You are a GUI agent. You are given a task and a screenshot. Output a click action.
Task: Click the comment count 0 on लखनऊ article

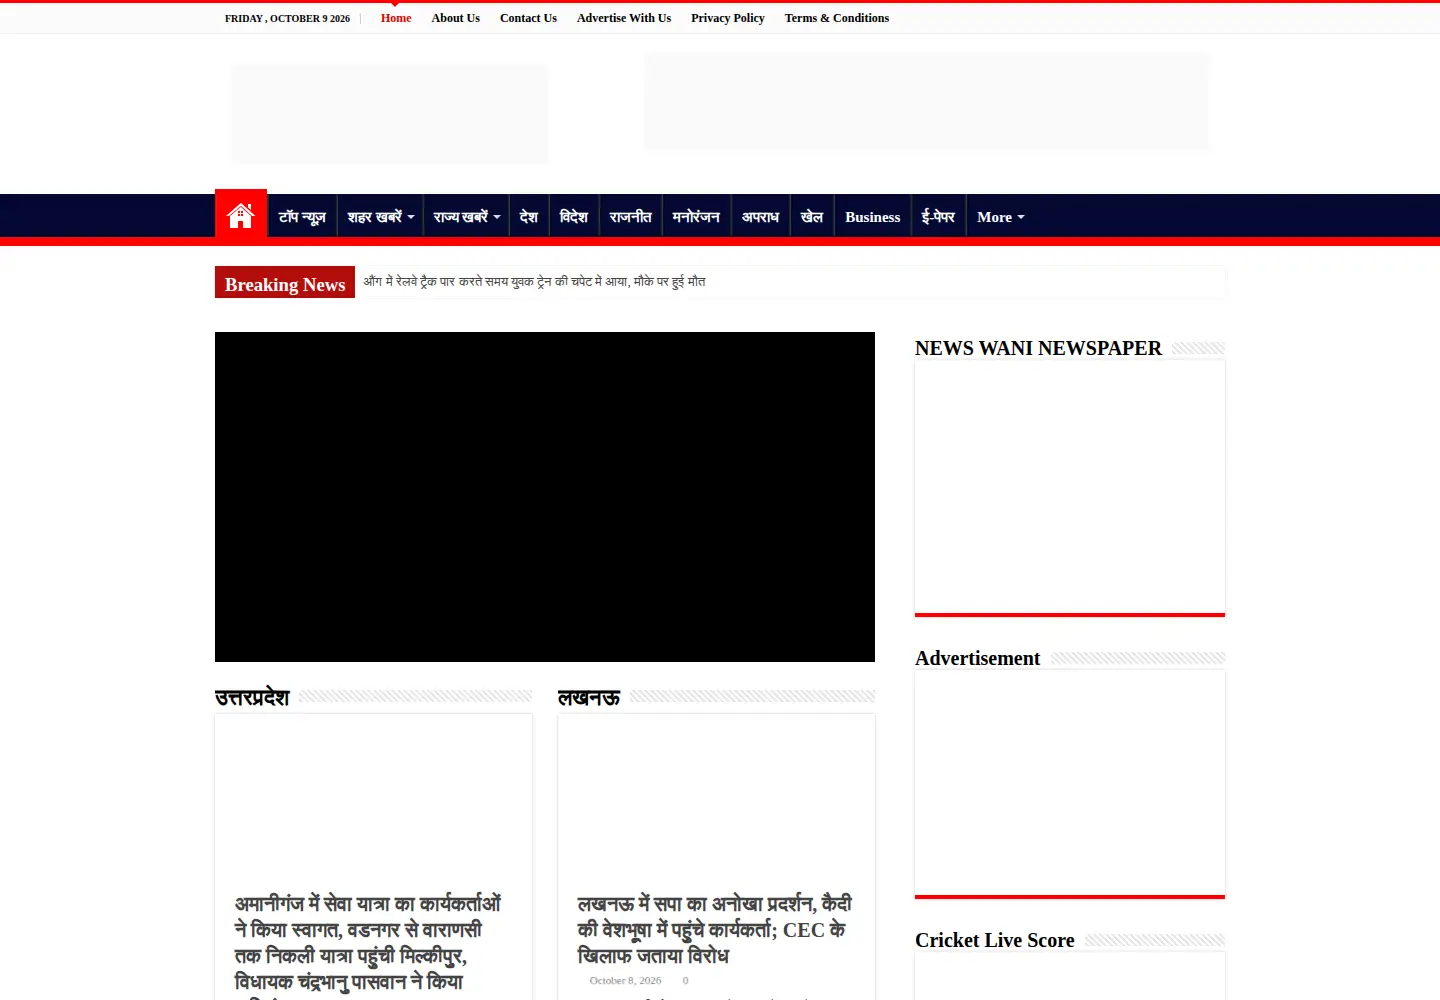coord(685,980)
